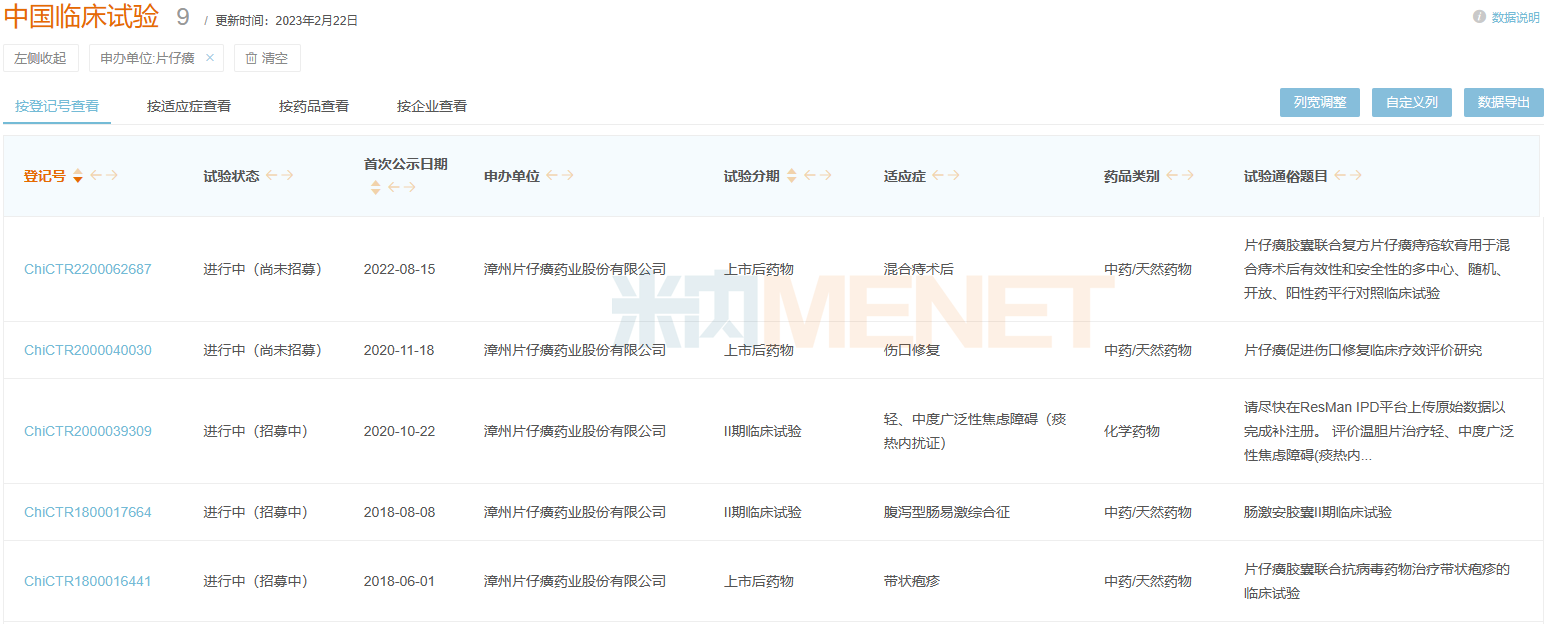Sort by 登记号 column sort icon
The width and height of the screenshot is (1547, 624).
tap(78, 176)
